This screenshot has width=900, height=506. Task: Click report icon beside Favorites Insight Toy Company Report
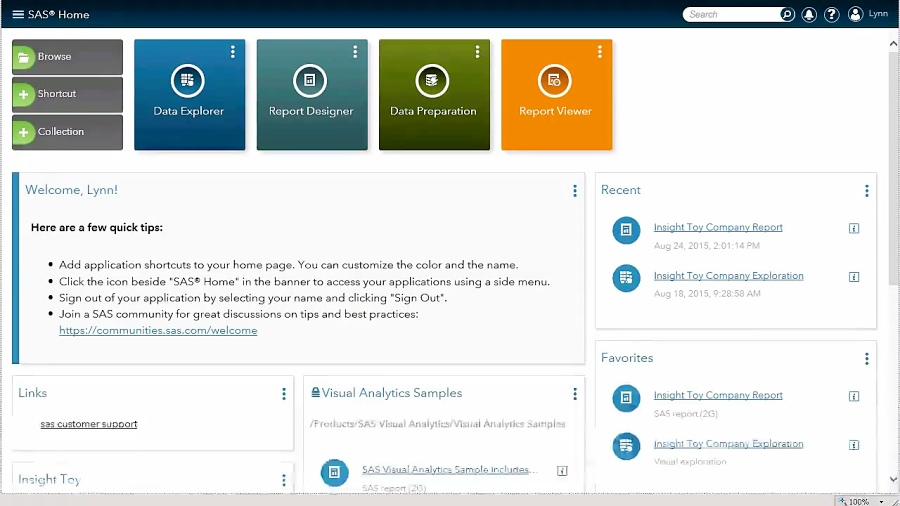coord(626,398)
